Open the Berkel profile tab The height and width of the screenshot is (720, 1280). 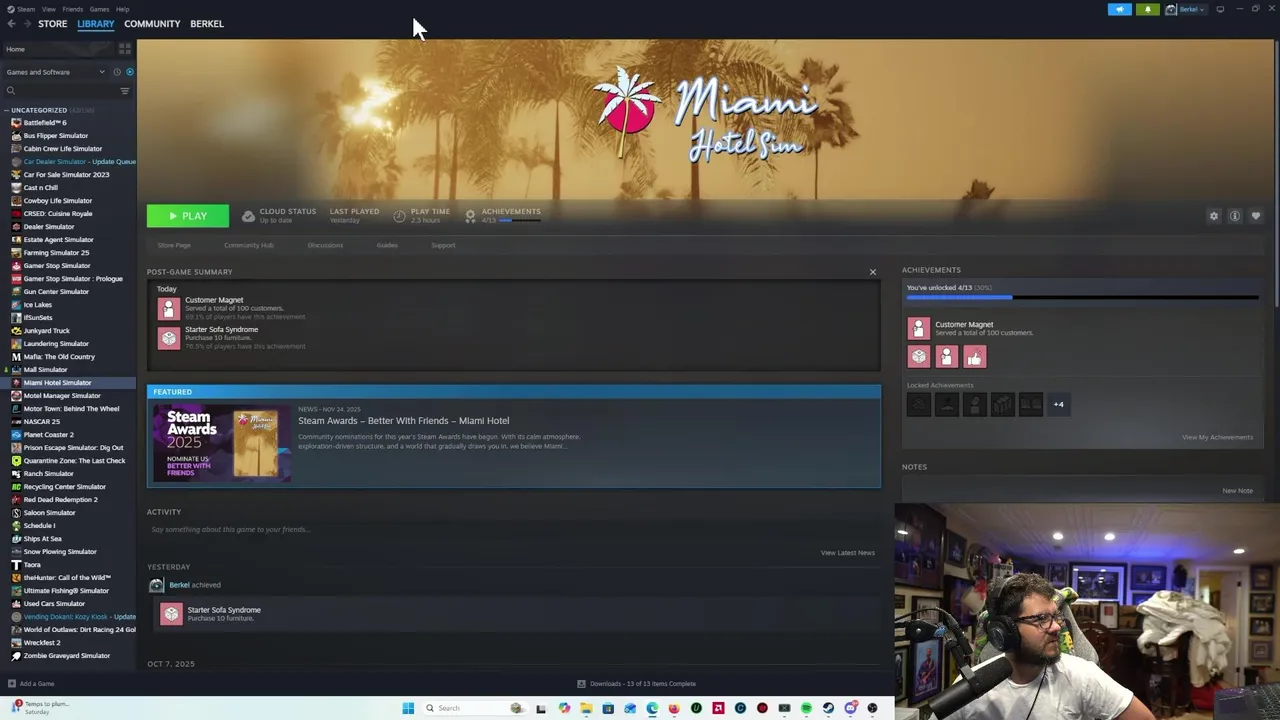[207, 24]
